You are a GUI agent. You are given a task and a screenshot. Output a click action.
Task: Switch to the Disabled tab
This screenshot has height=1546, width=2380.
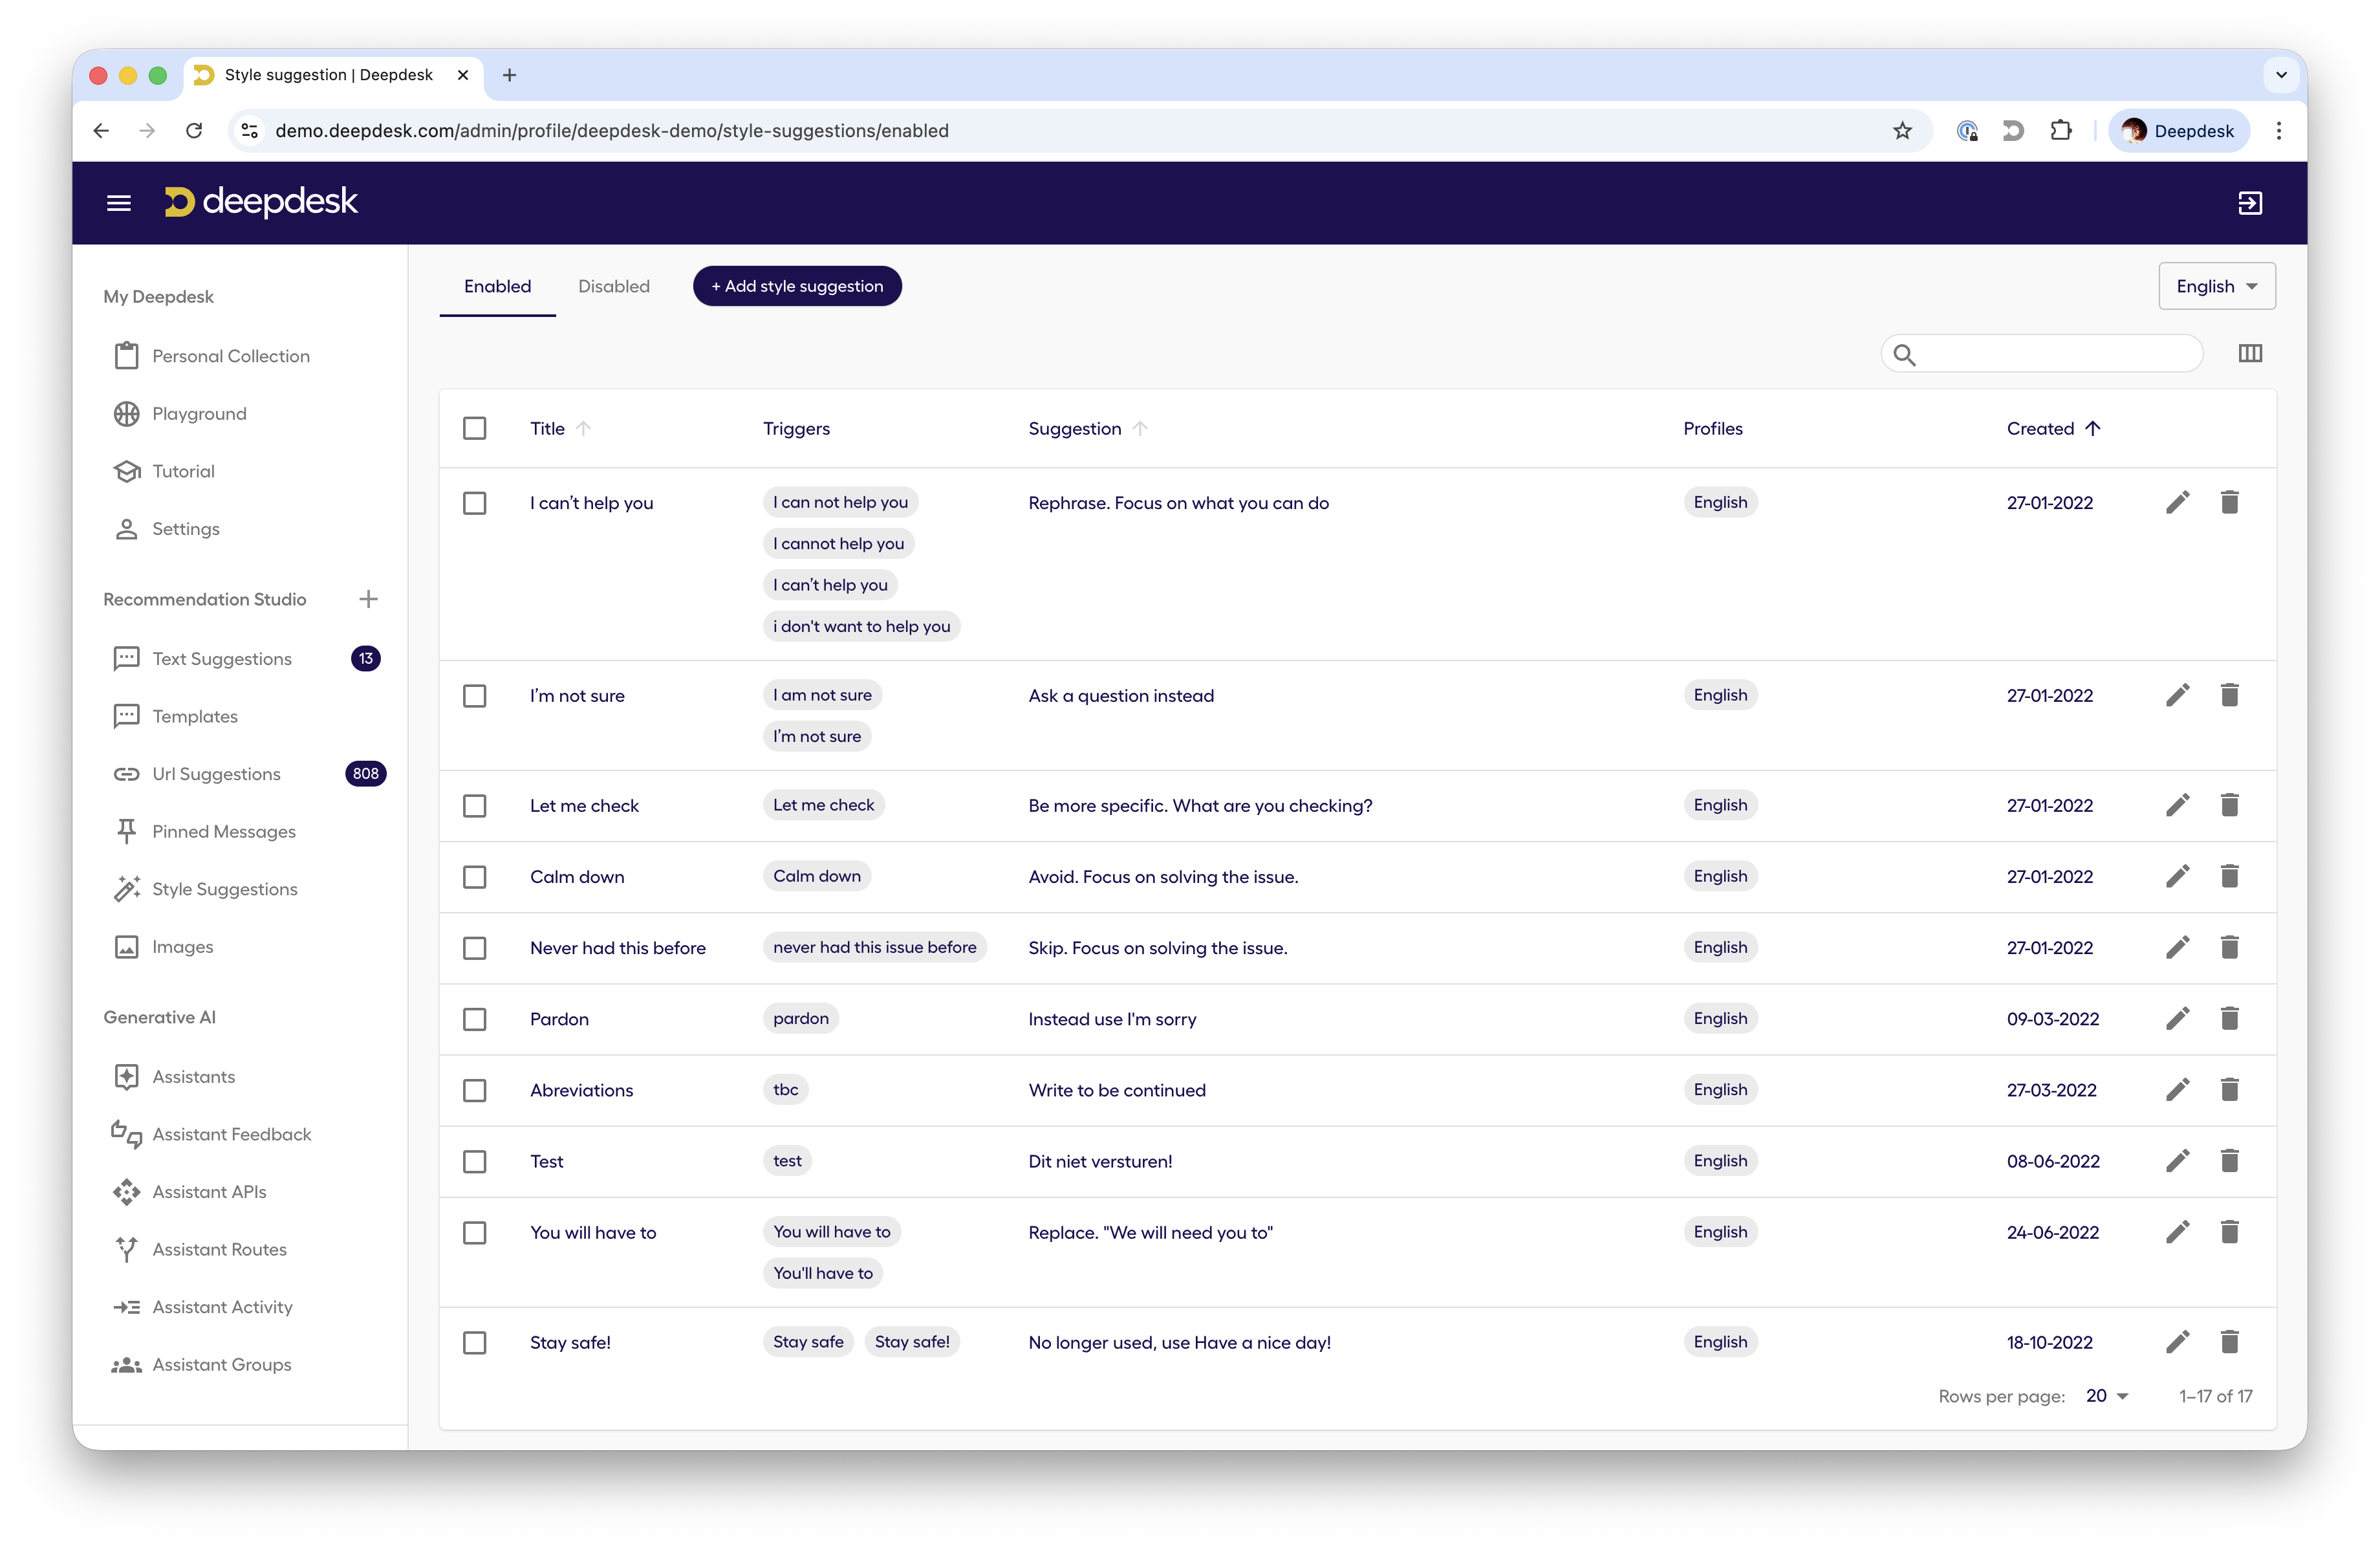click(613, 287)
